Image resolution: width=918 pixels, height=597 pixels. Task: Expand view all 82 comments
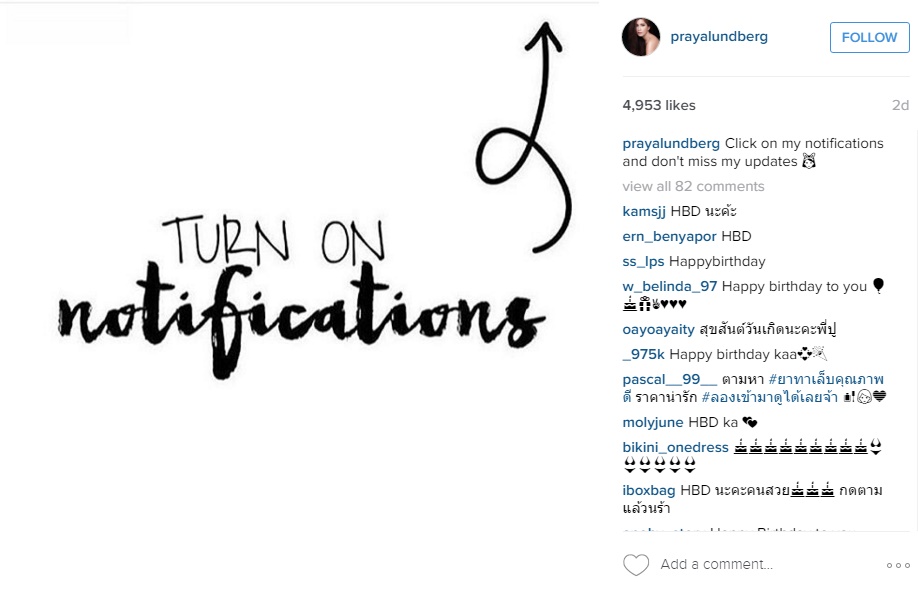(693, 186)
